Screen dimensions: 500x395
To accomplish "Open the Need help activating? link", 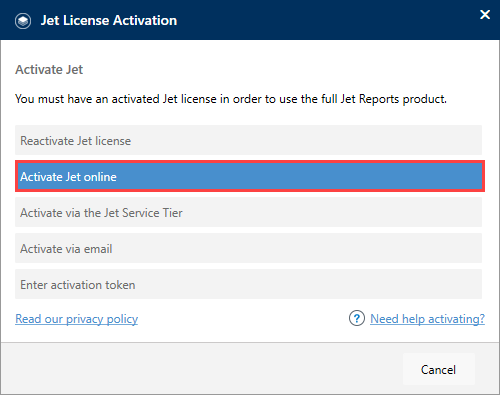I will coord(427,319).
